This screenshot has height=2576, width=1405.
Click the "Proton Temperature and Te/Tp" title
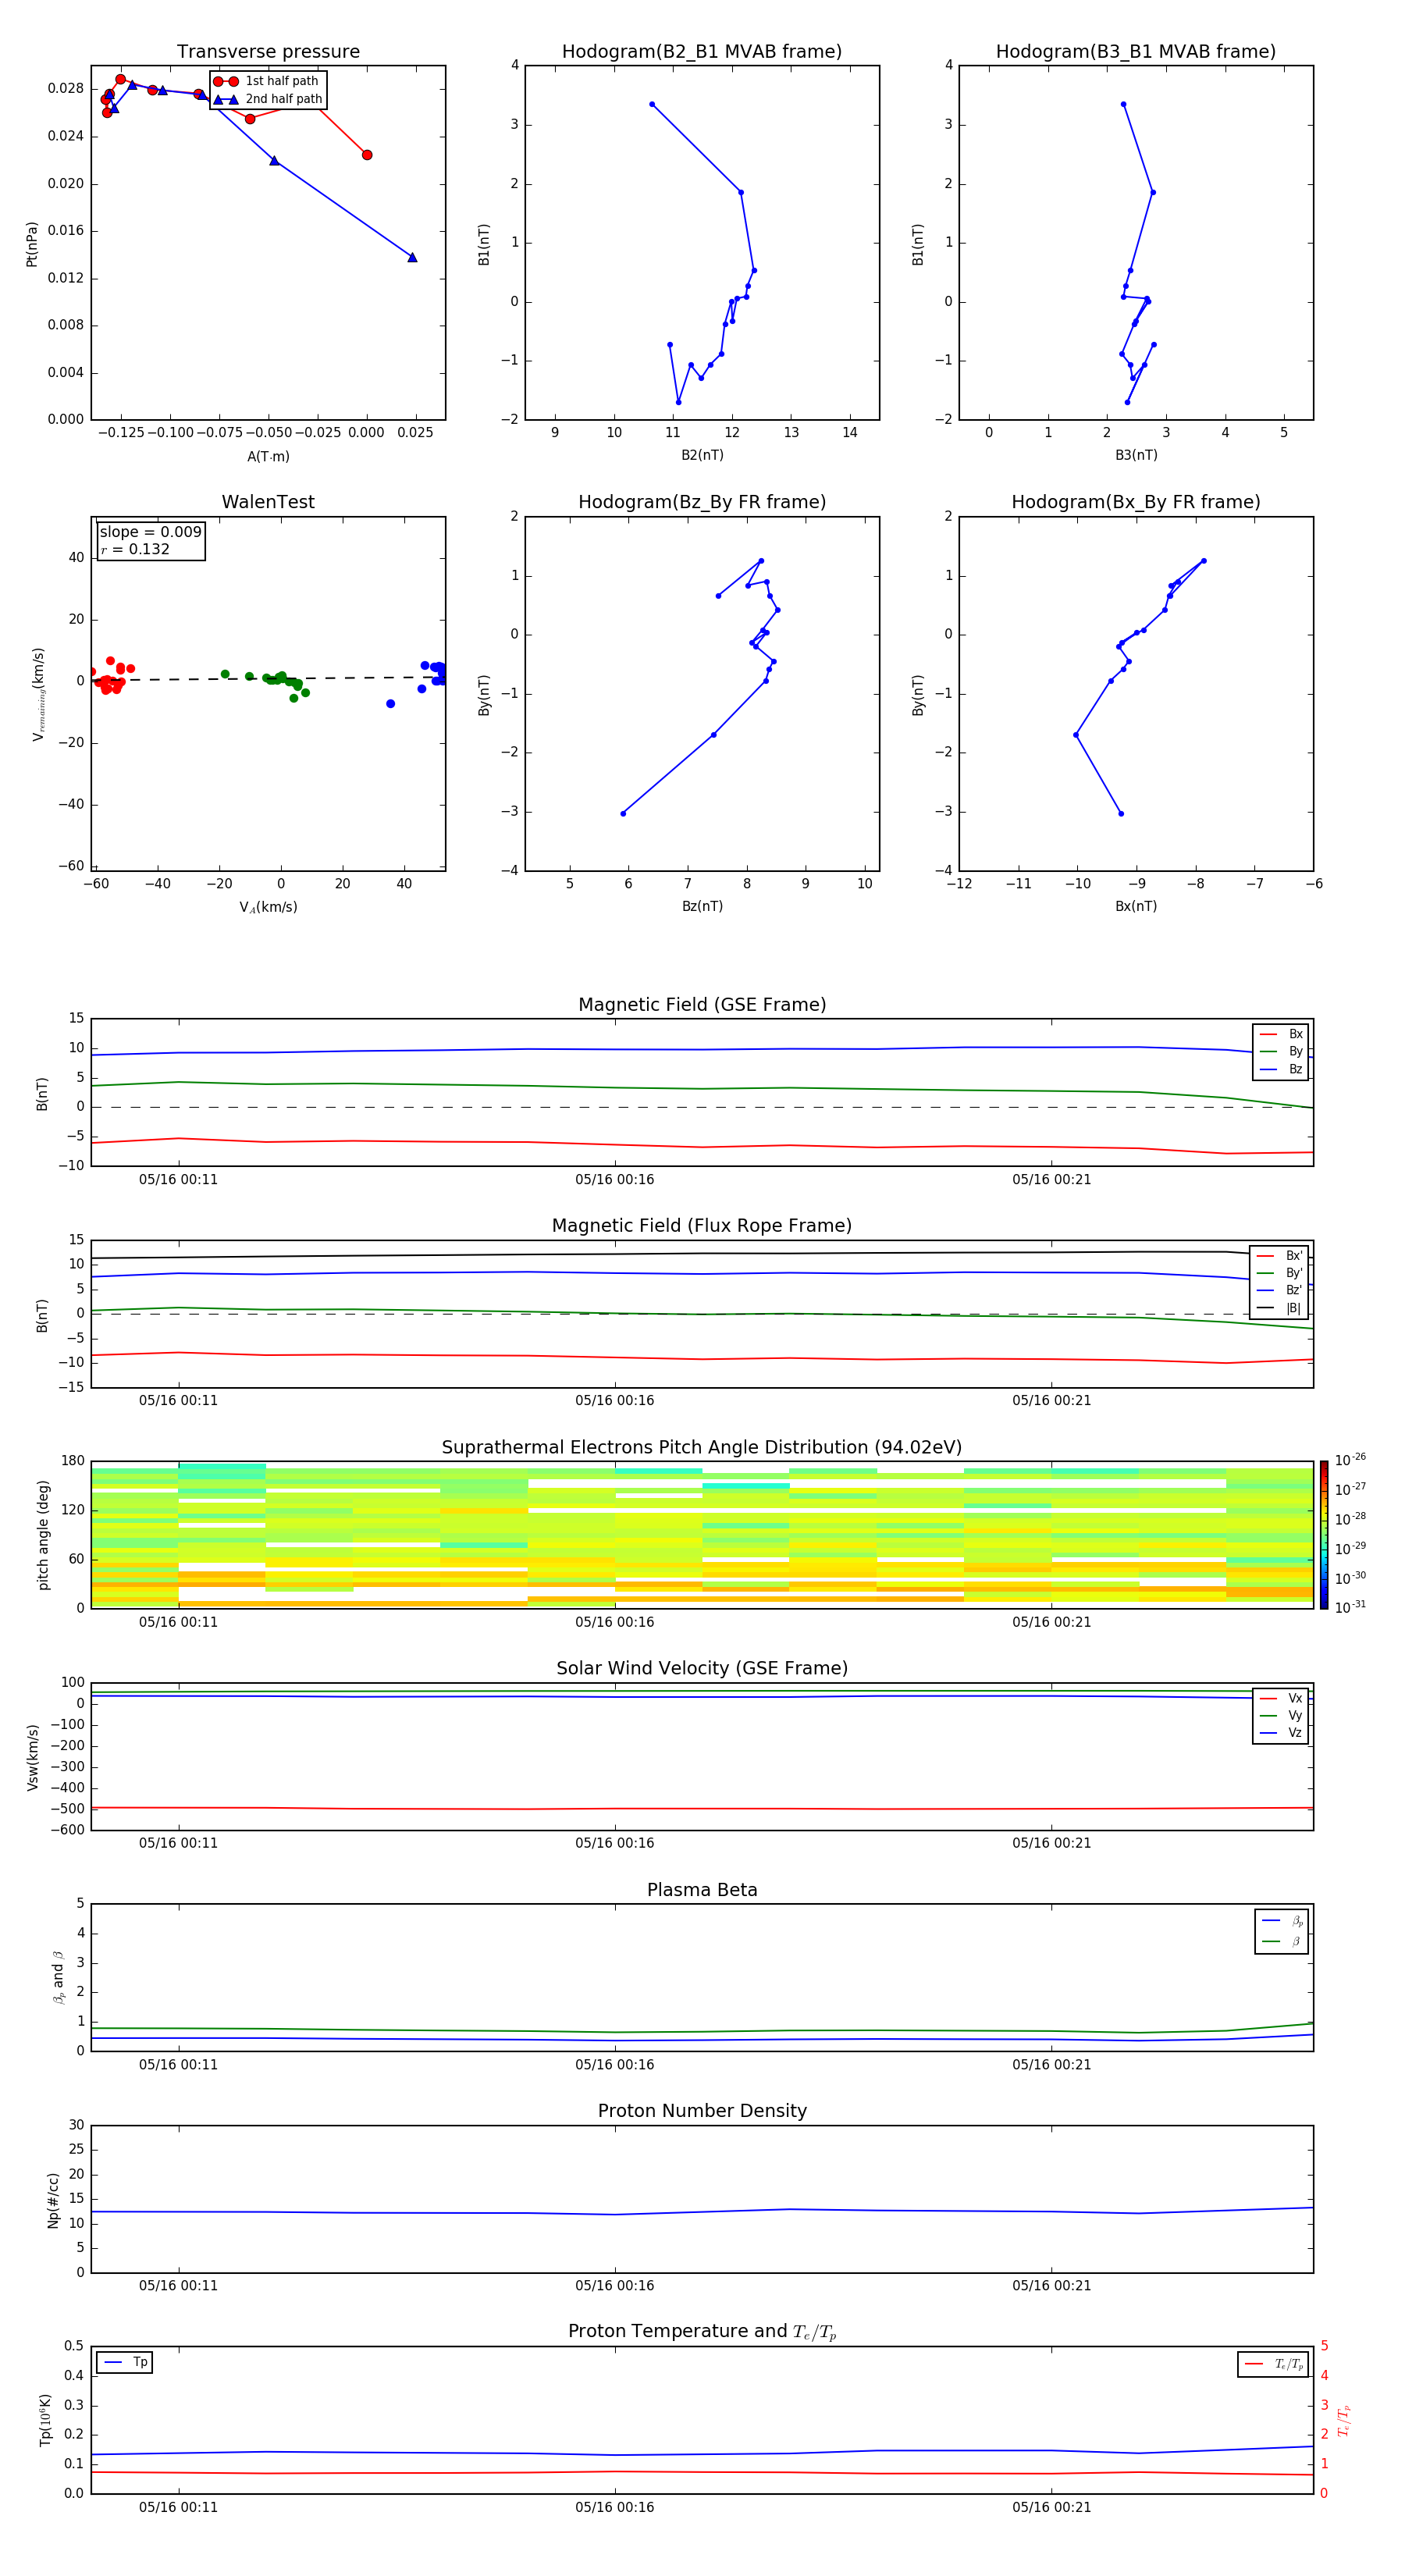pos(702,2332)
